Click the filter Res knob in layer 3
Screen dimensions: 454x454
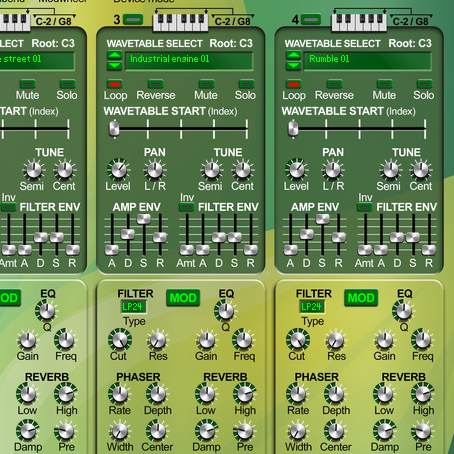pyautogui.click(x=158, y=340)
